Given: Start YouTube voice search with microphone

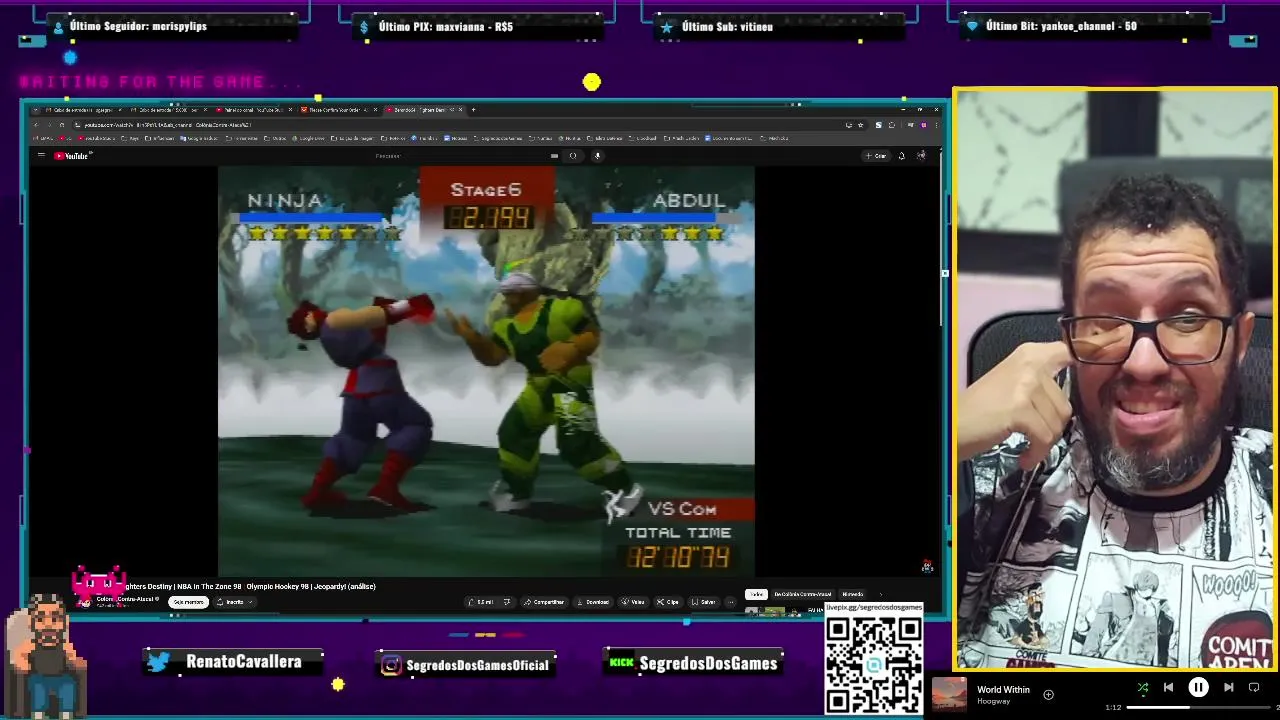Looking at the screenshot, I should 597,155.
